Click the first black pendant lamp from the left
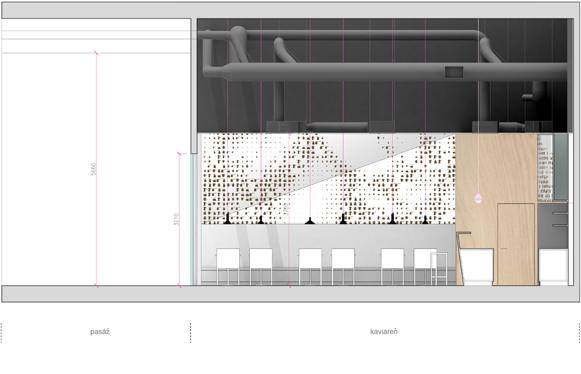The width and height of the screenshot is (581, 374). (x=228, y=219)
